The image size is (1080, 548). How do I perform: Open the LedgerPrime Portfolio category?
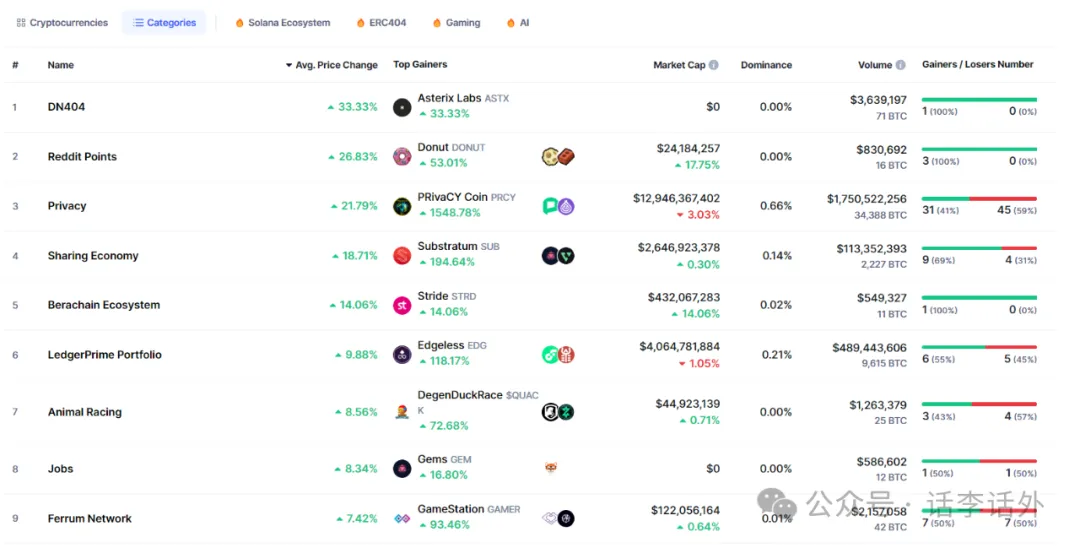105,355
